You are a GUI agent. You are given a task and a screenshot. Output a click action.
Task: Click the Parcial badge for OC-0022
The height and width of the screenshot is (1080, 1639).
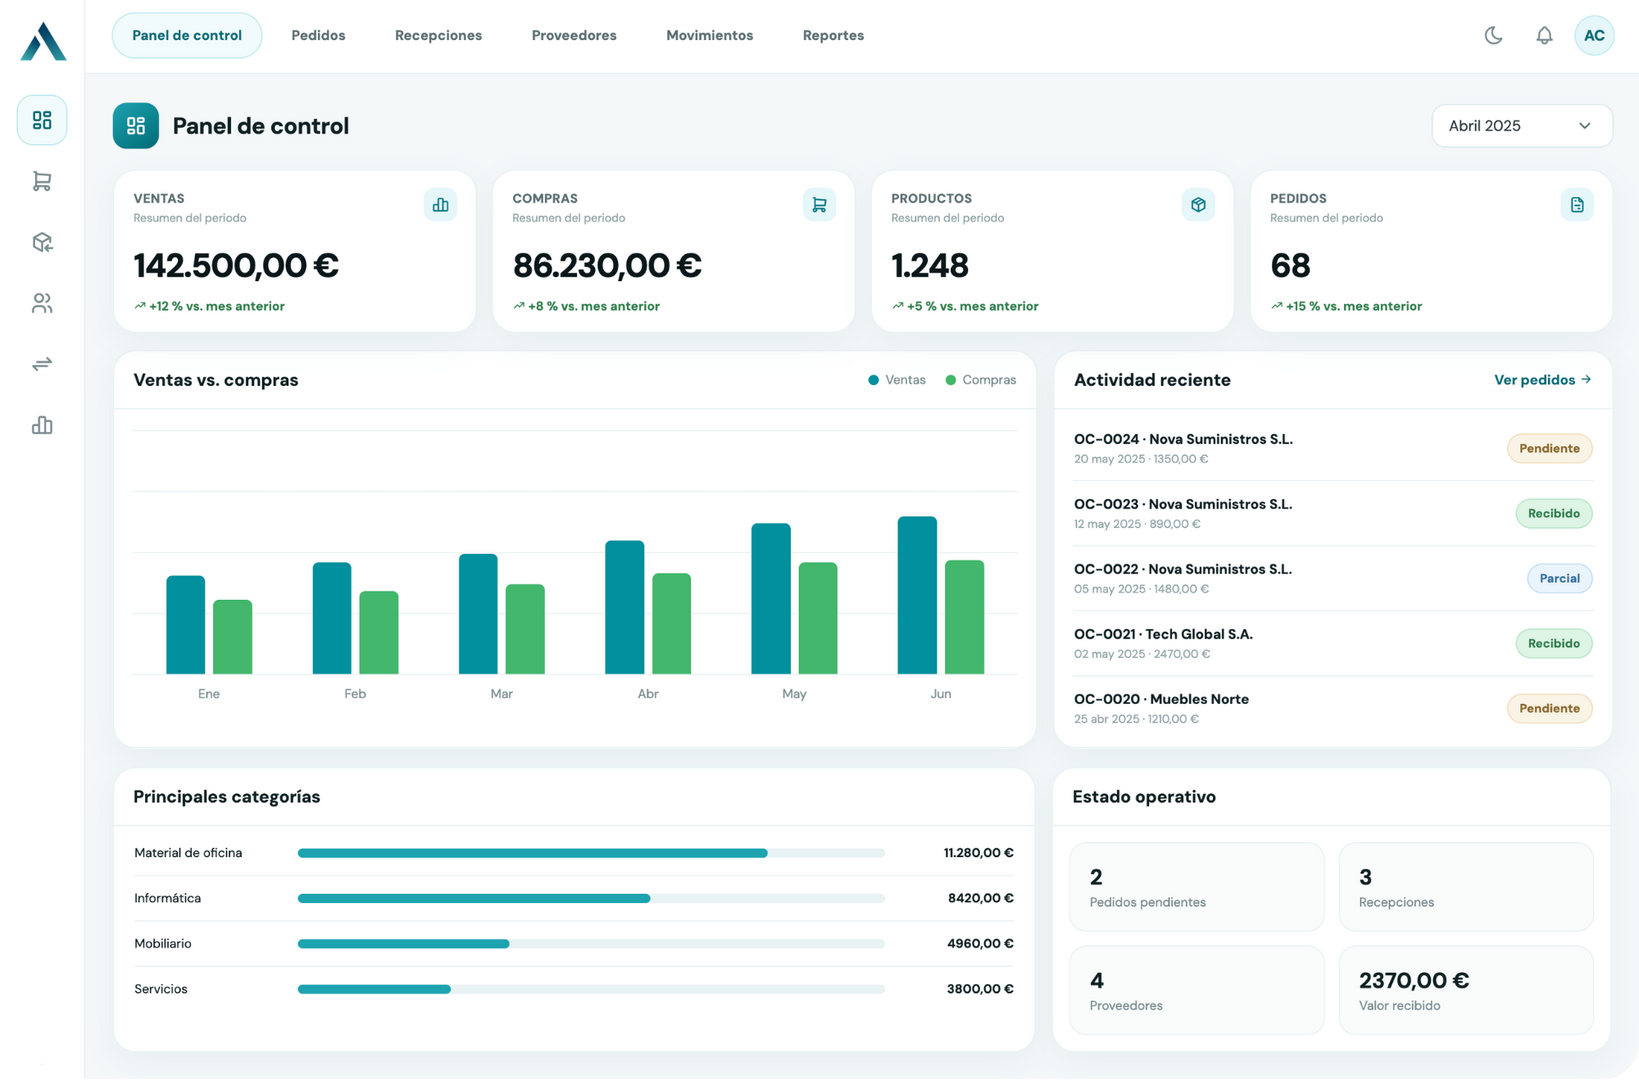pyautogui.click(x=1559, y=579)
